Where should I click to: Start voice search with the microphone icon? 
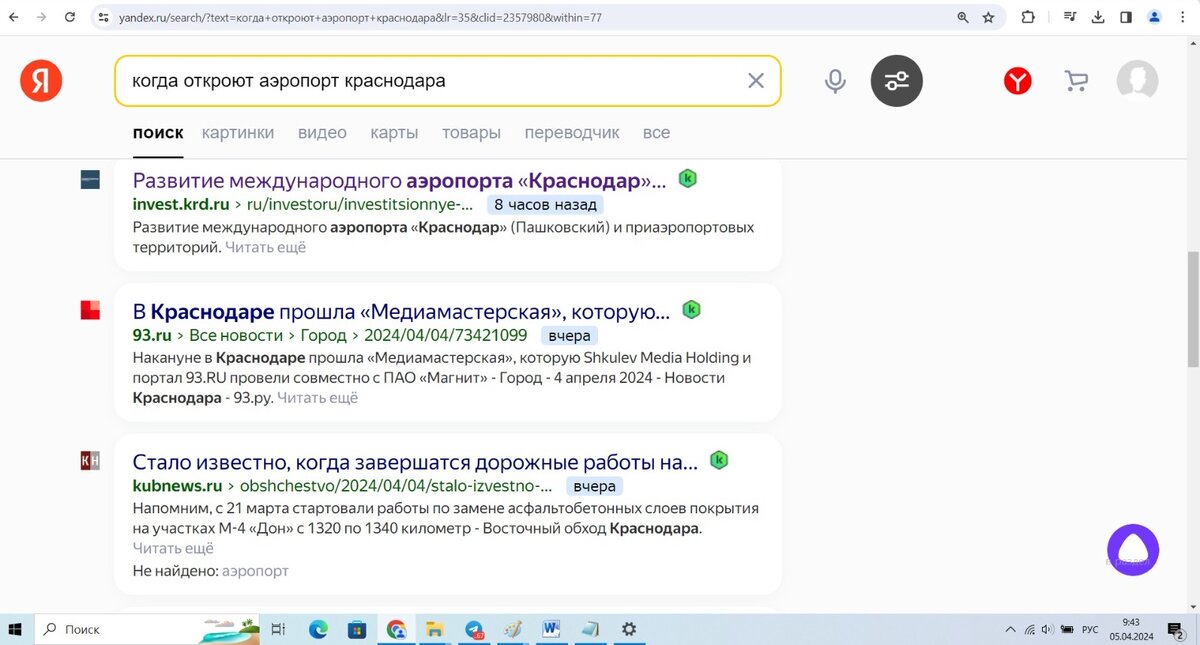835,81
